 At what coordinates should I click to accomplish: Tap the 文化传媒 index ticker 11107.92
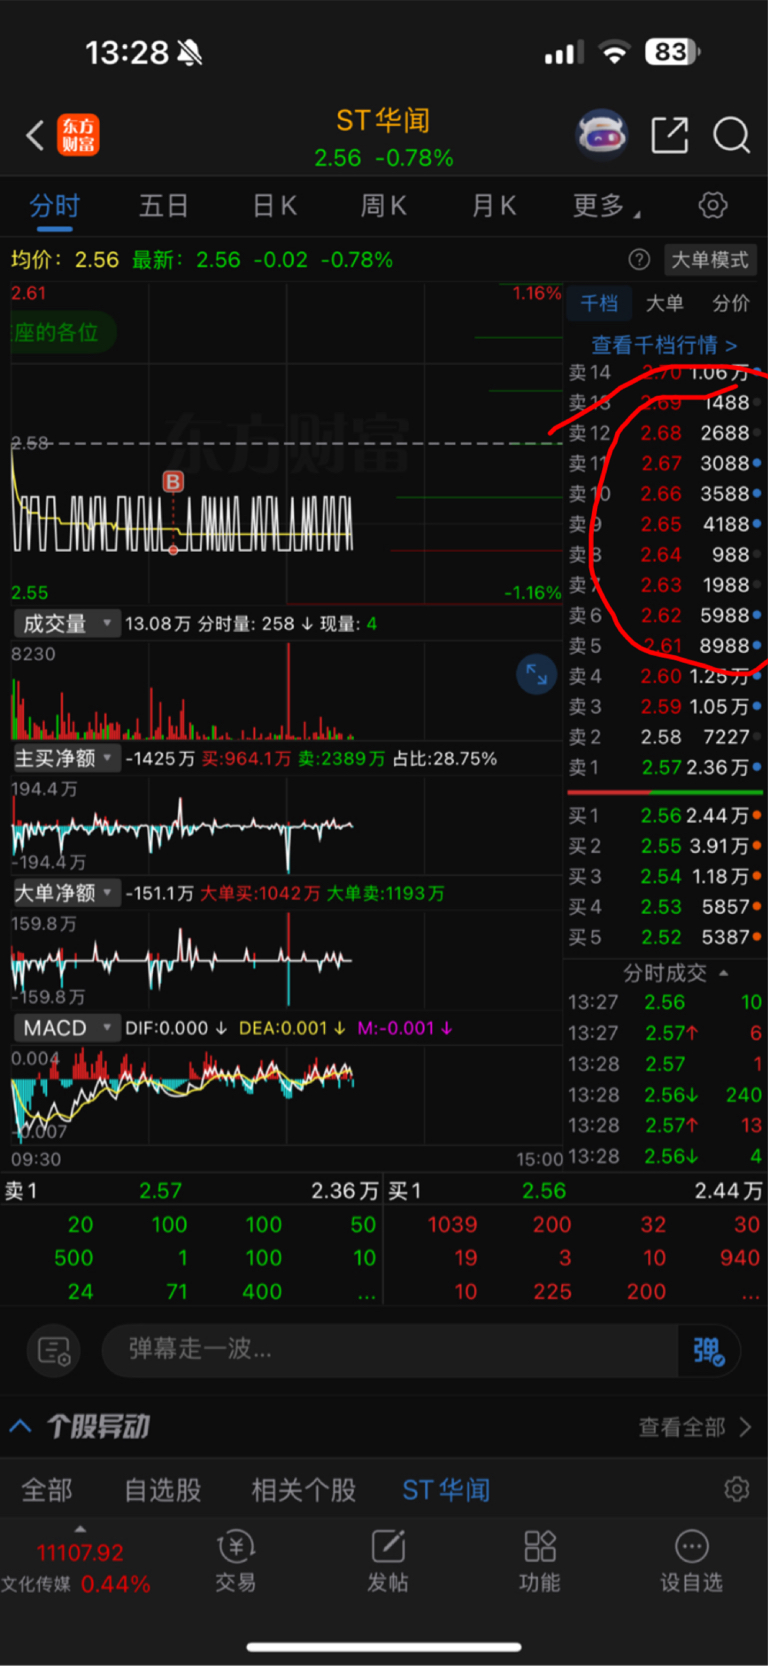(76, 1568)
